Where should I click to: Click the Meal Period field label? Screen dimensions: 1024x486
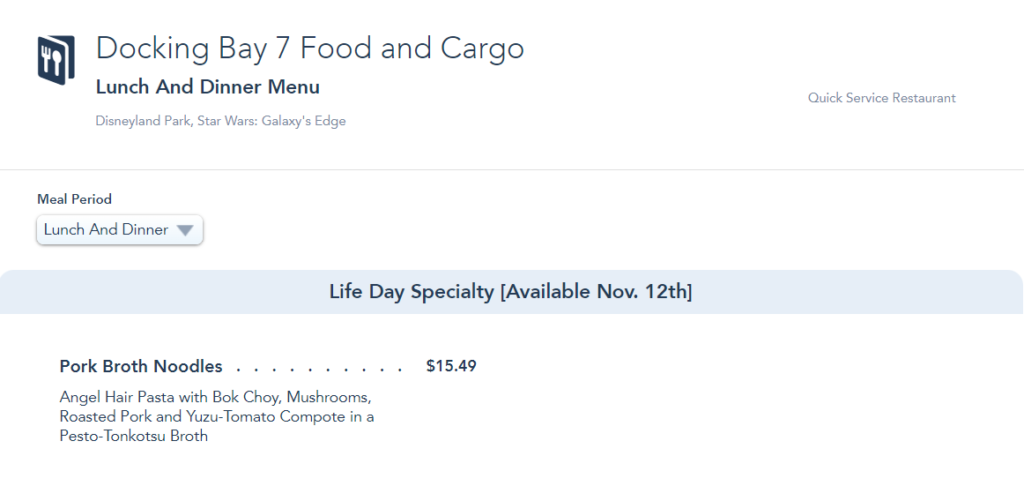point(74,199)
